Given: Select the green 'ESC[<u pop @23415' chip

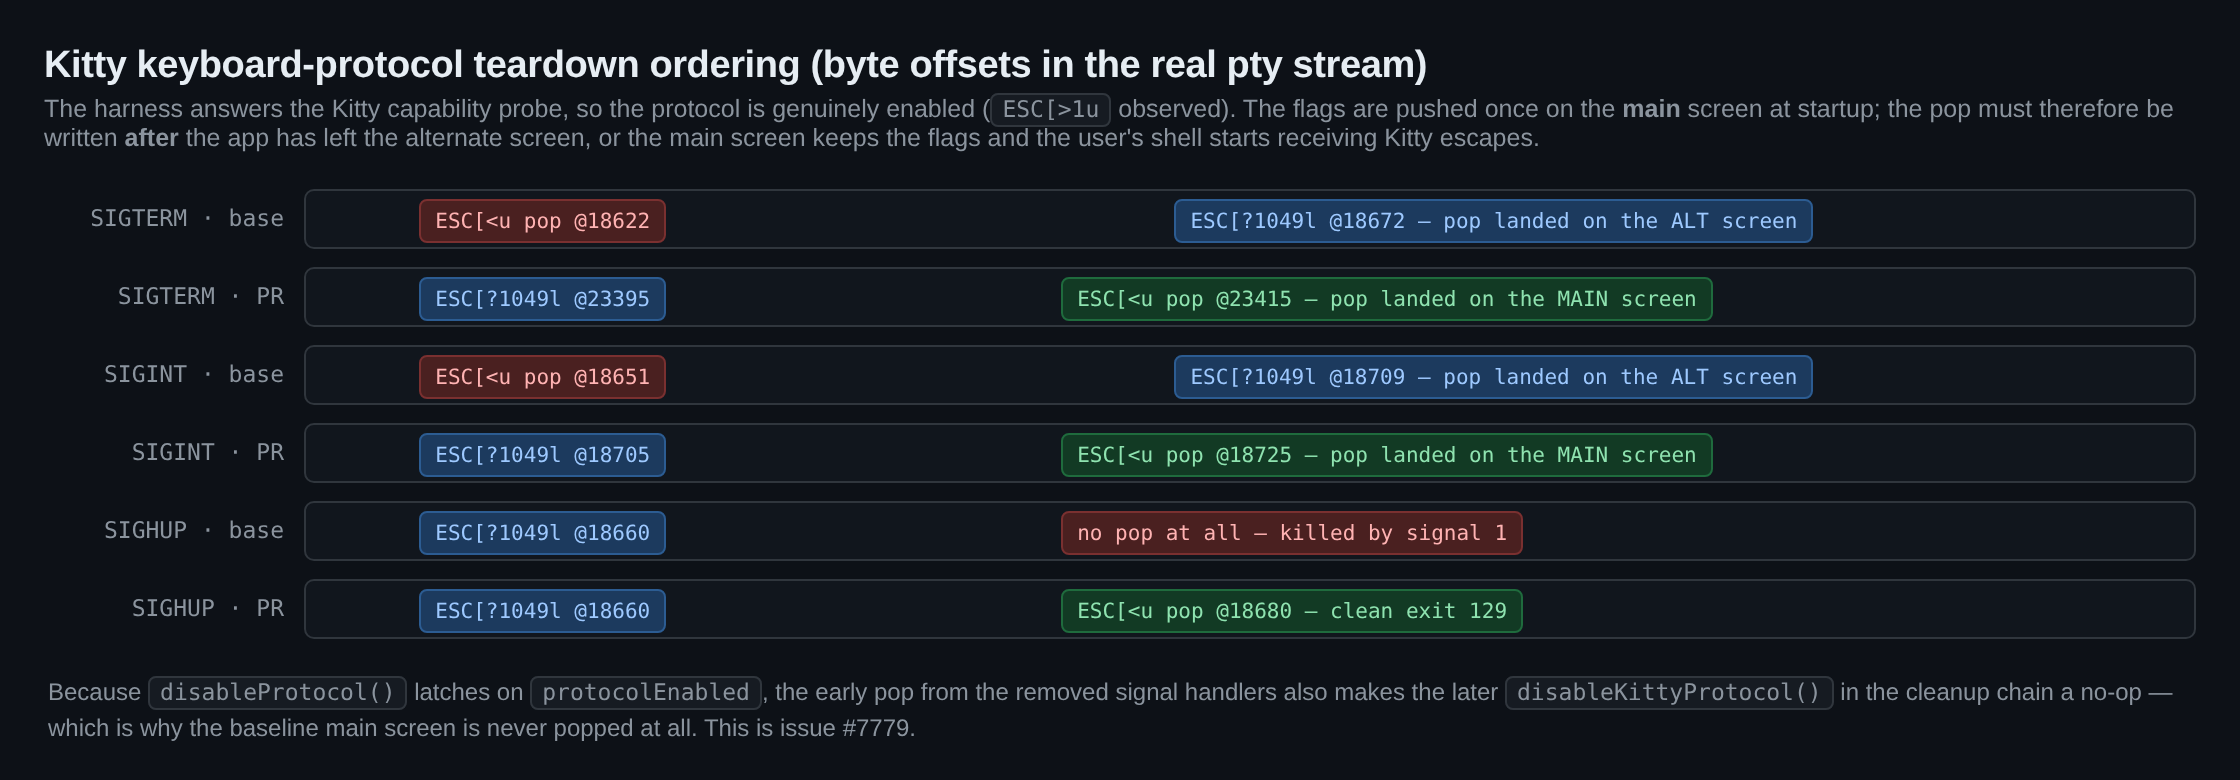Looking at the screenshot, I should click(x=1386, y=299).
